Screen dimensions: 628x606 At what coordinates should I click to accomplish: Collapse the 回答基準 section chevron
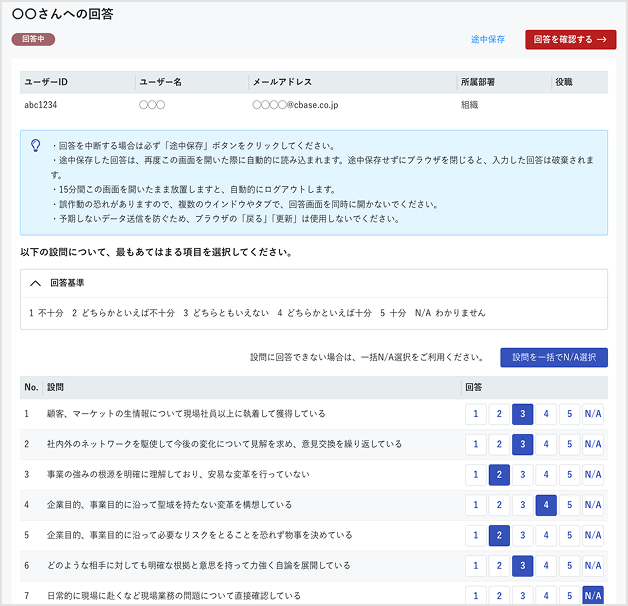[x=35, y=283]
